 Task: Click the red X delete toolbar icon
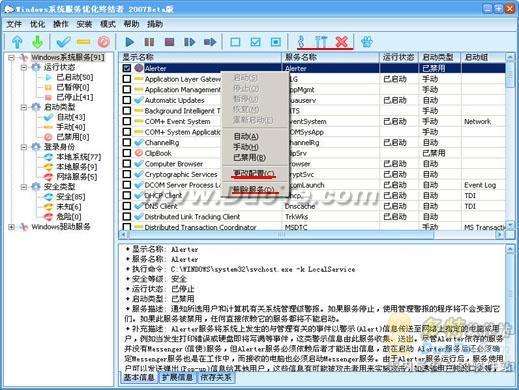[x=342, y=42]
